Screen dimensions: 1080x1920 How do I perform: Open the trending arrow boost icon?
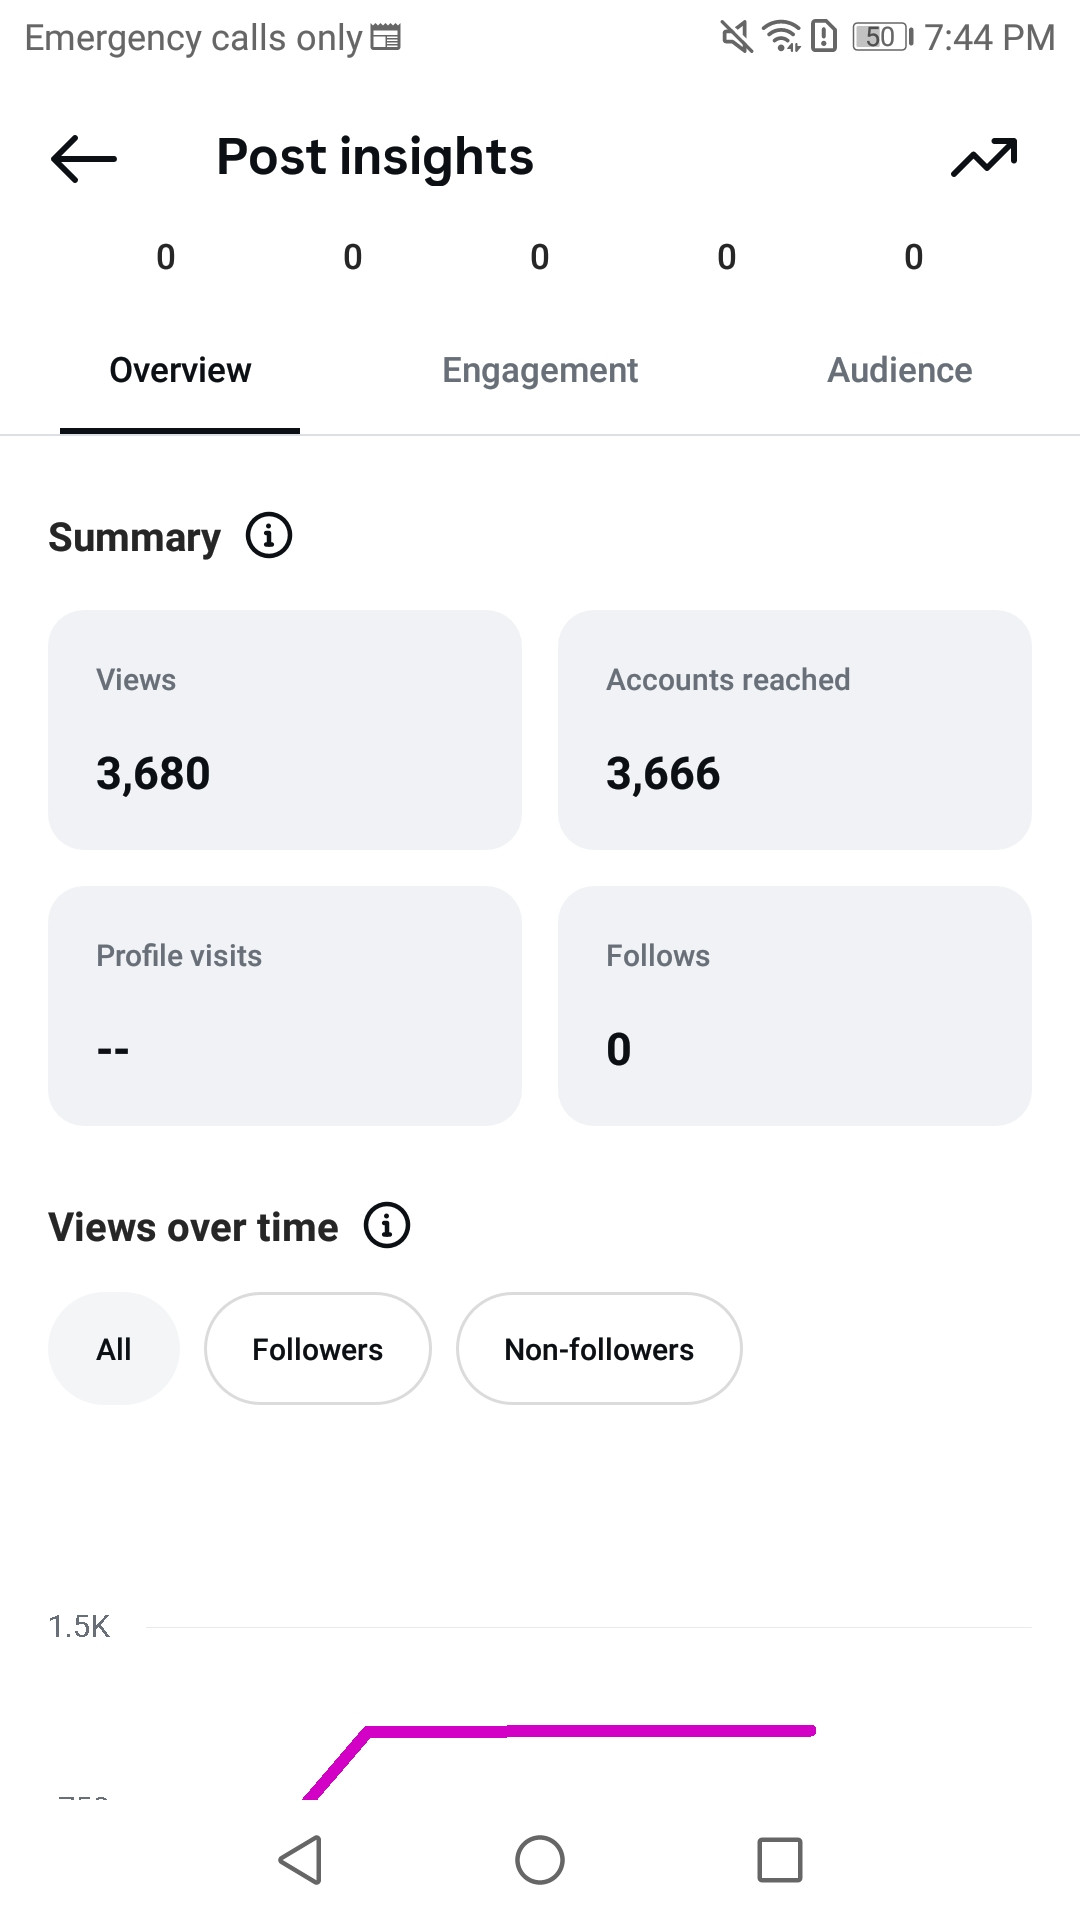(984, 158)
